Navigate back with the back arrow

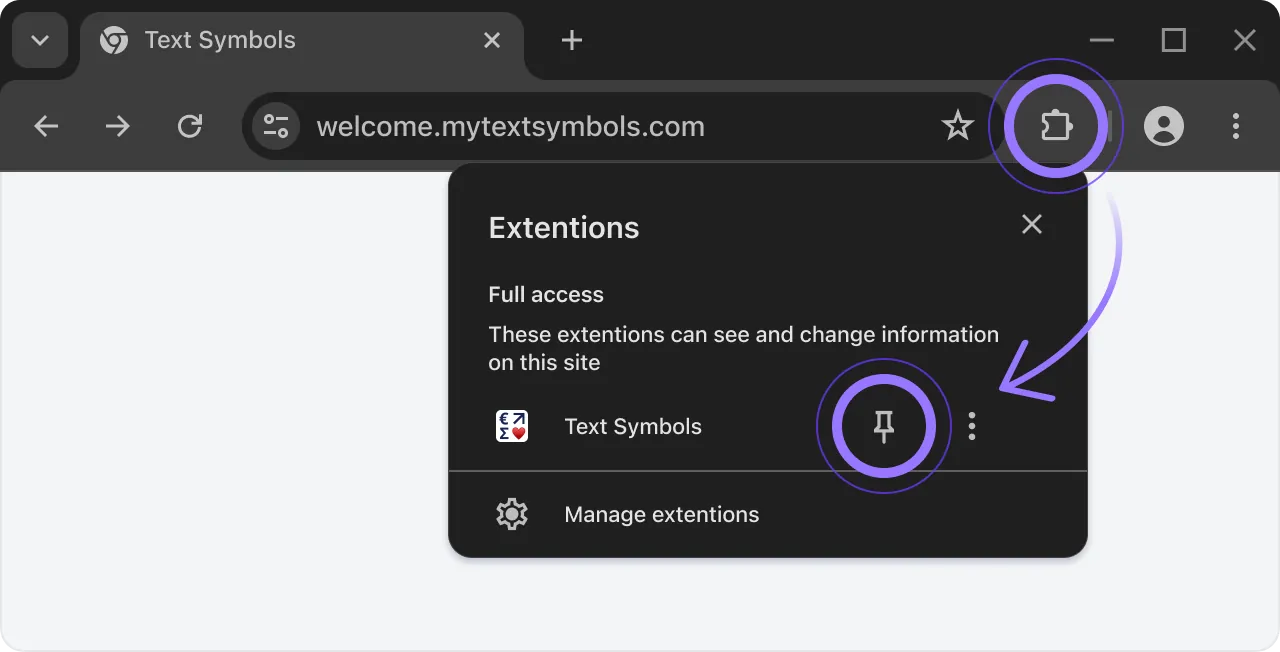46,126
